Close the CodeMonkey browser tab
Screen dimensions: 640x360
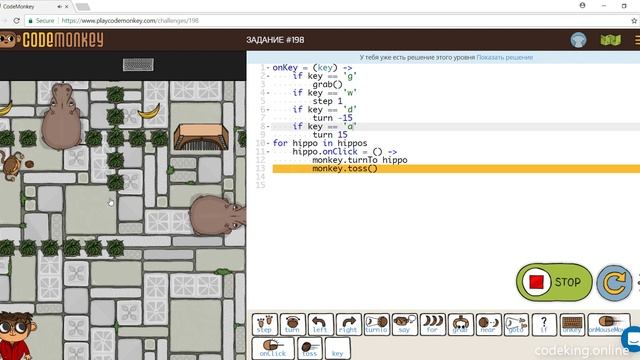(67, 7)
